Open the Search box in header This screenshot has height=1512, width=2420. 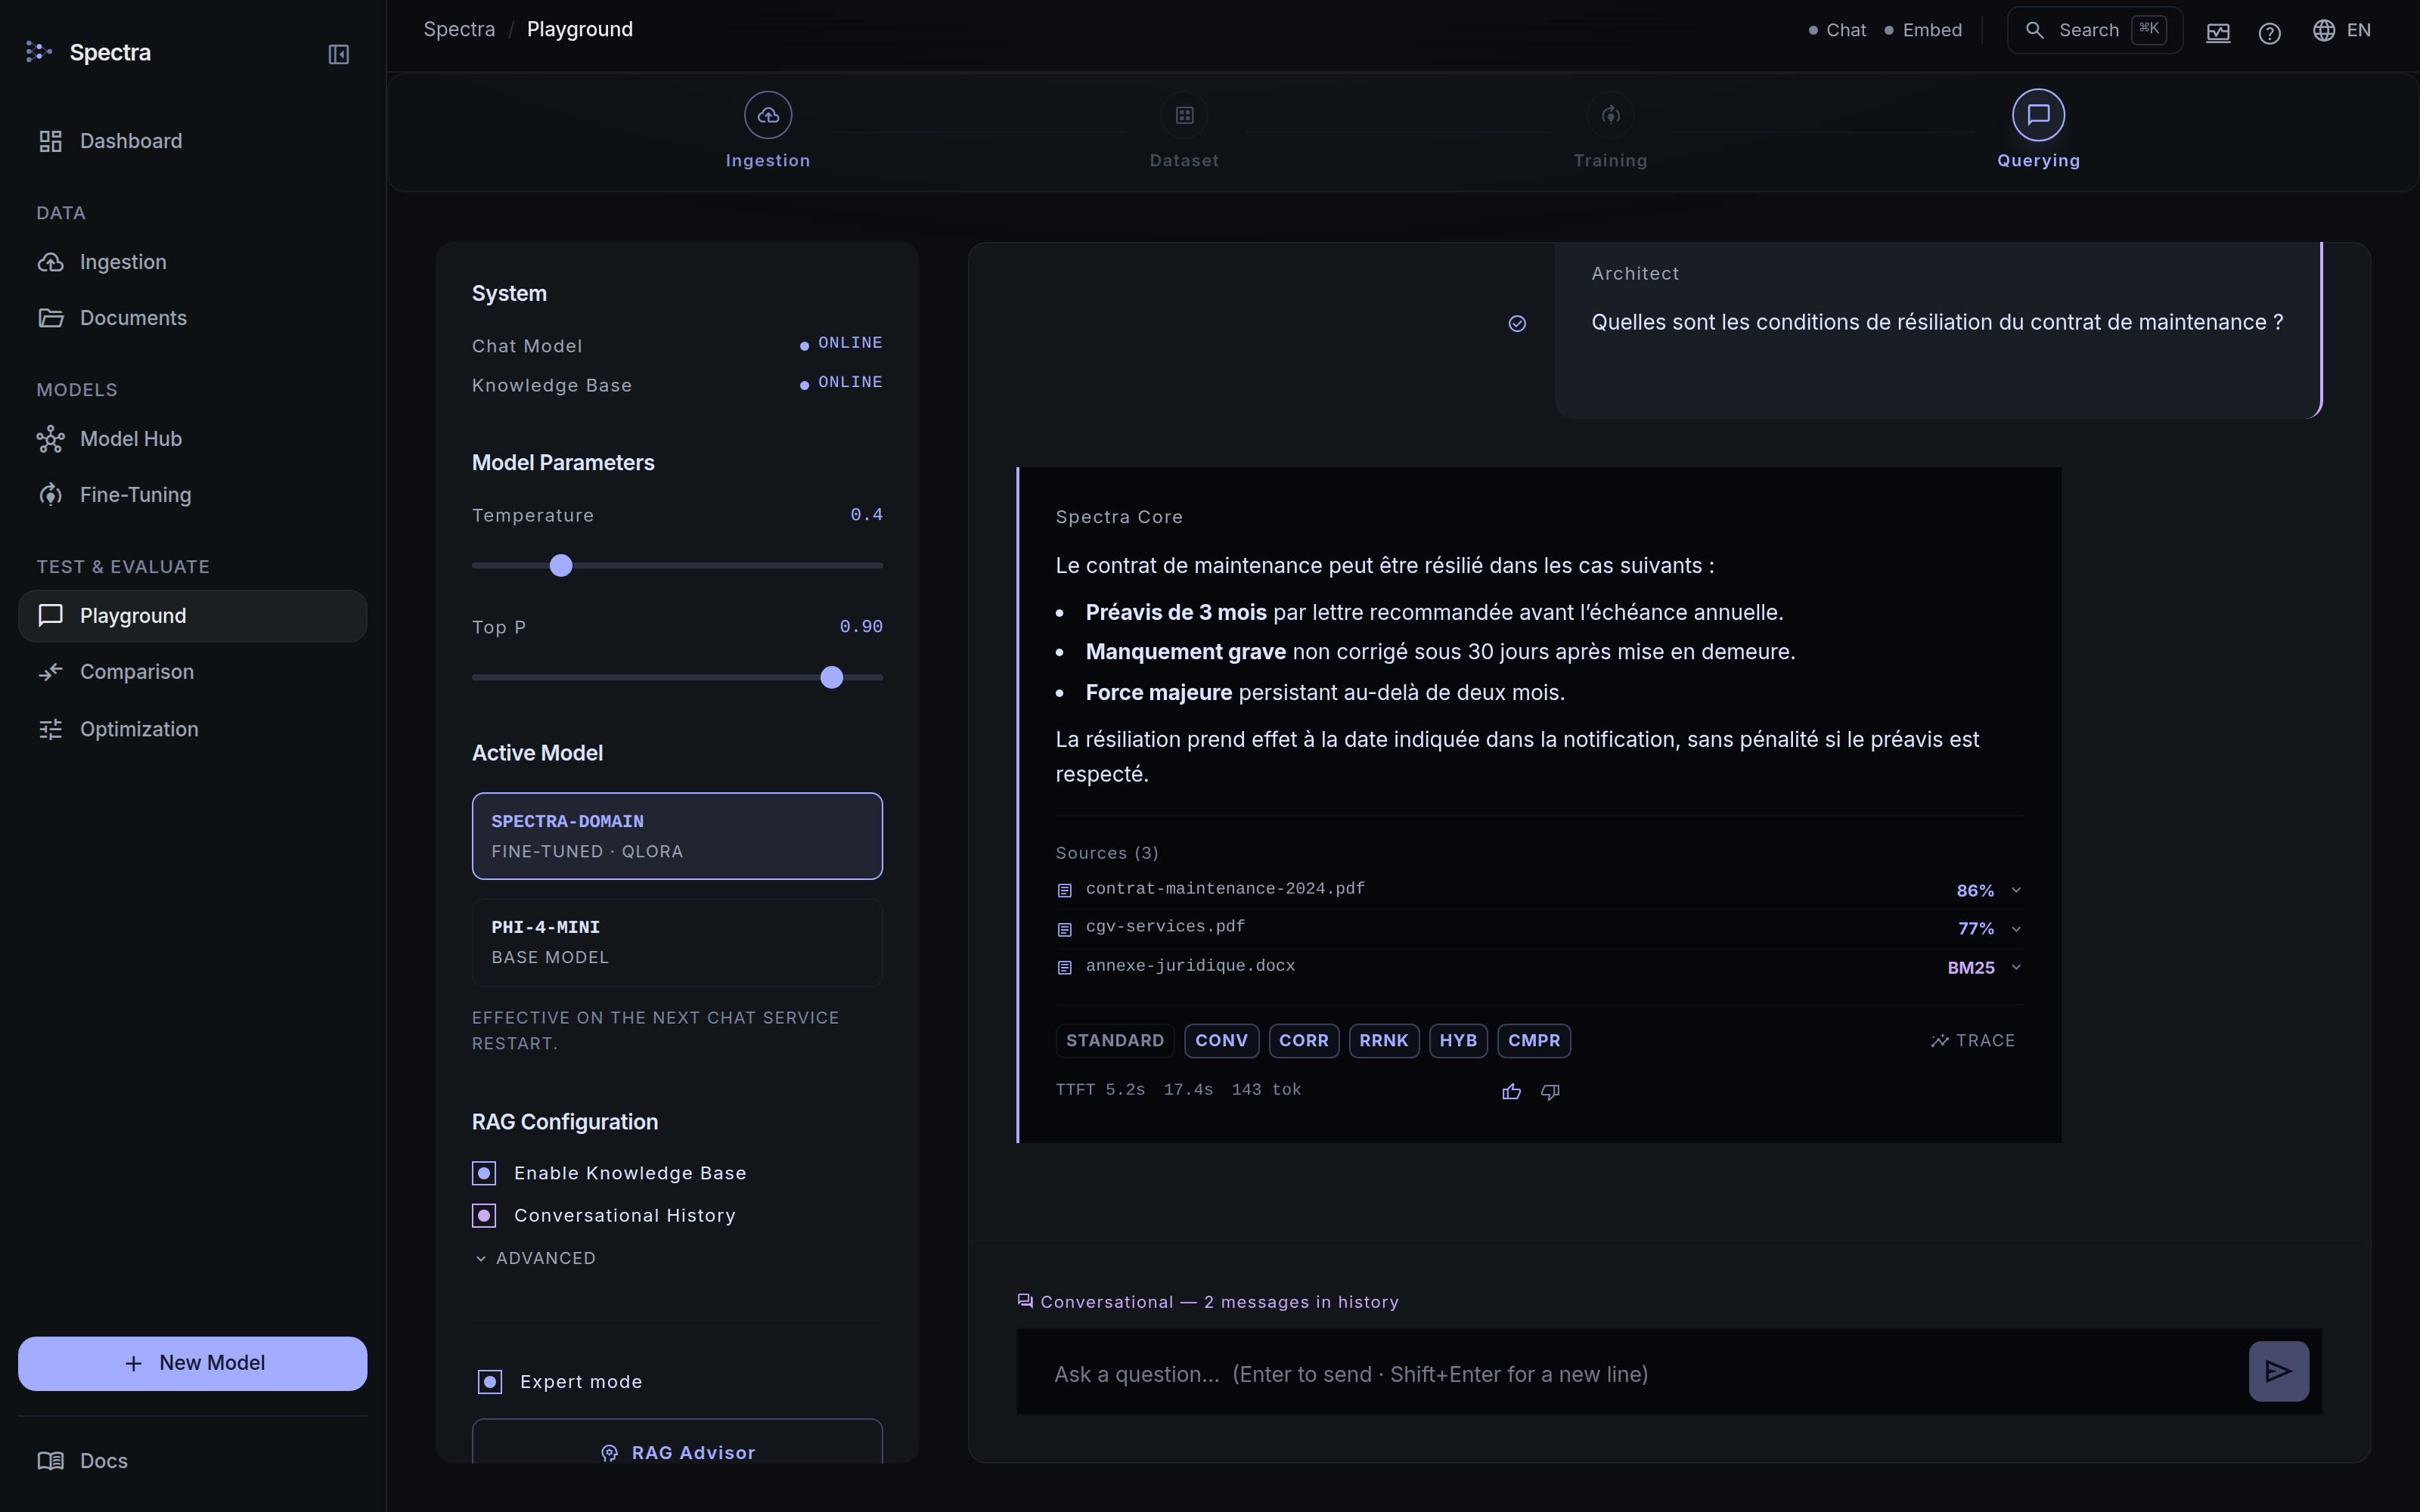pos(2094,30)
